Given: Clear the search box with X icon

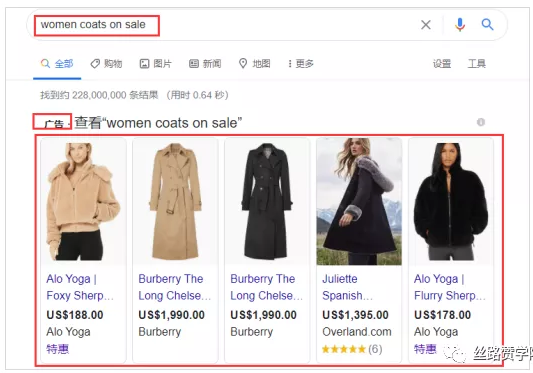Looking at the screenshot, I should [426, 24].
